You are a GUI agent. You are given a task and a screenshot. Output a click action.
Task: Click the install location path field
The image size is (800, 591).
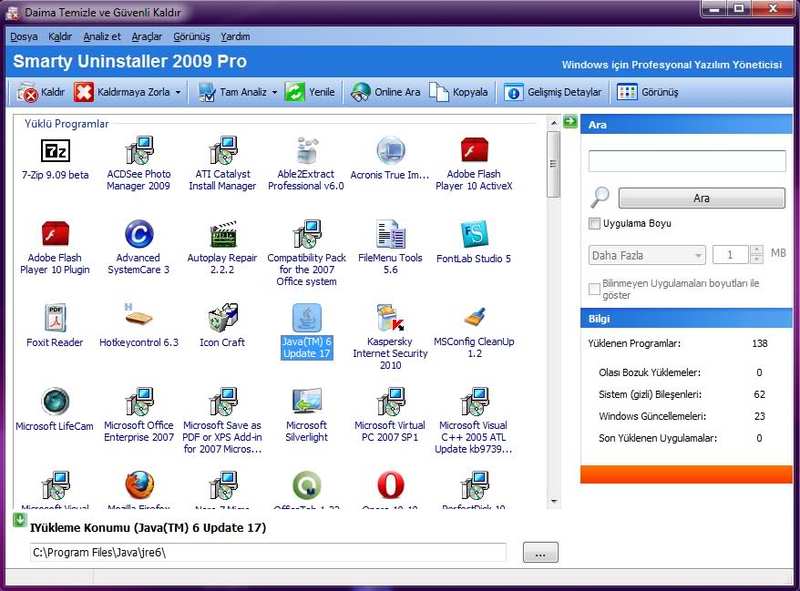pos(268,553)
